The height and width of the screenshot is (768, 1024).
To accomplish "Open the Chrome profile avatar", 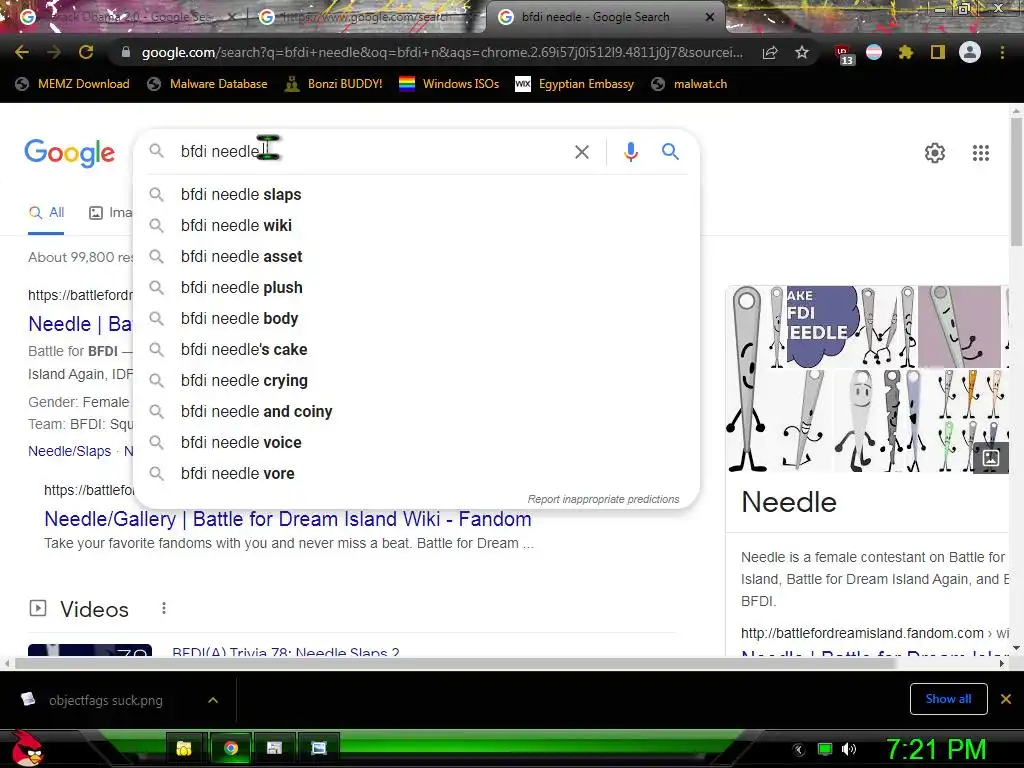I will point(970,52).
